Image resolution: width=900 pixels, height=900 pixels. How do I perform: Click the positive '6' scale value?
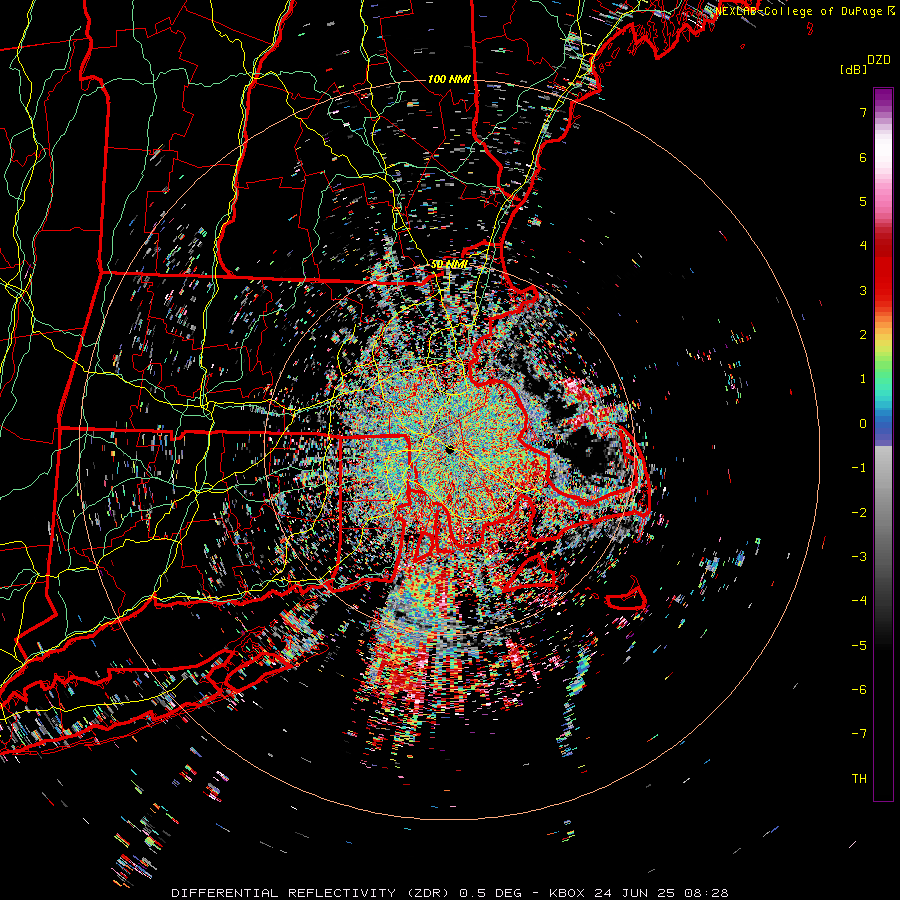[x=863, y=157]
